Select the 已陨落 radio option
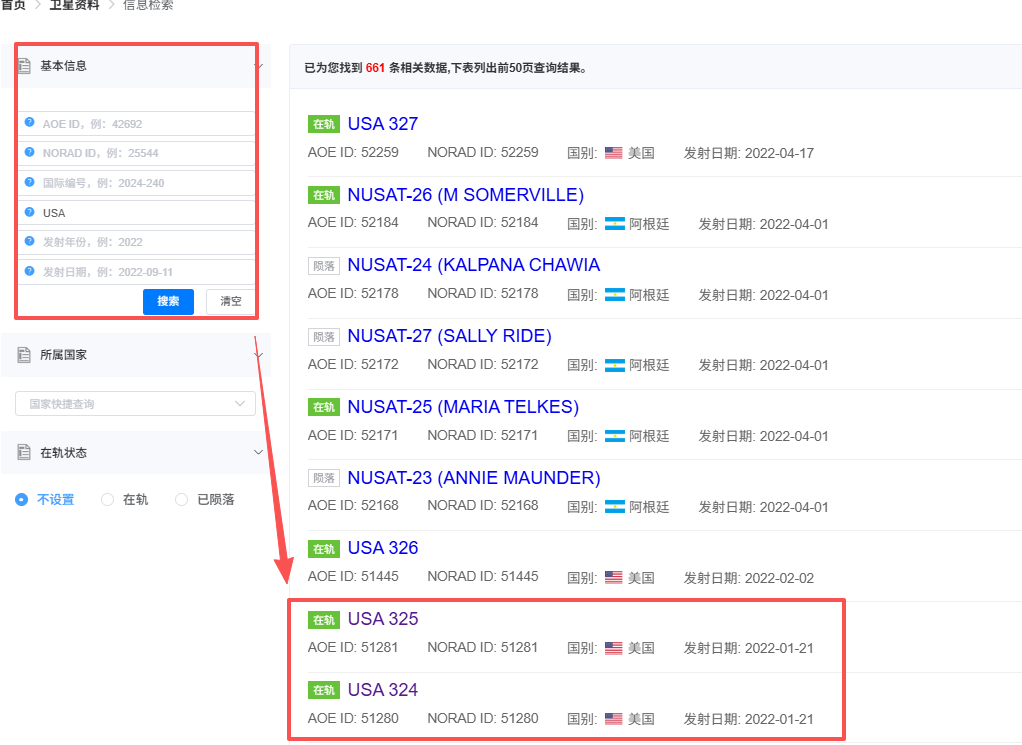This screenshot has height=745, width=1022. (x=181, y=500)
